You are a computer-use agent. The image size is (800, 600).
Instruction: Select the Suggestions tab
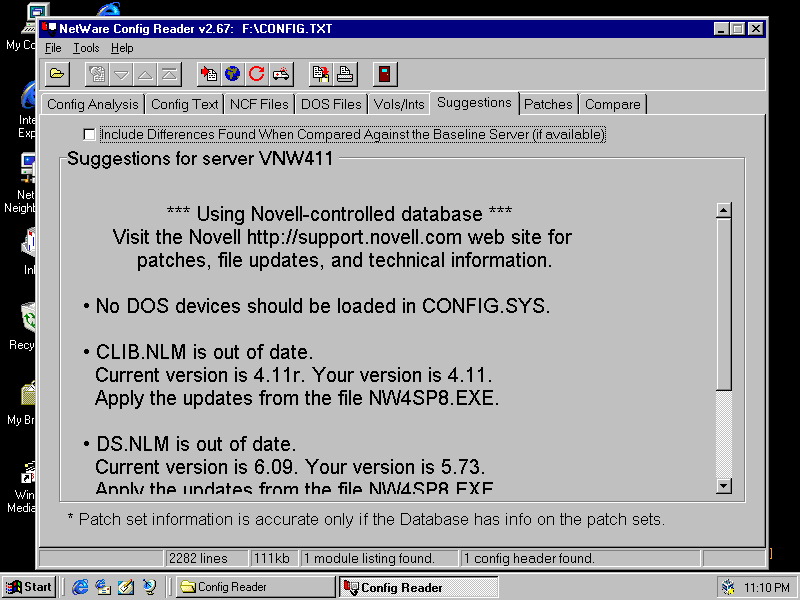click(474, 103)
